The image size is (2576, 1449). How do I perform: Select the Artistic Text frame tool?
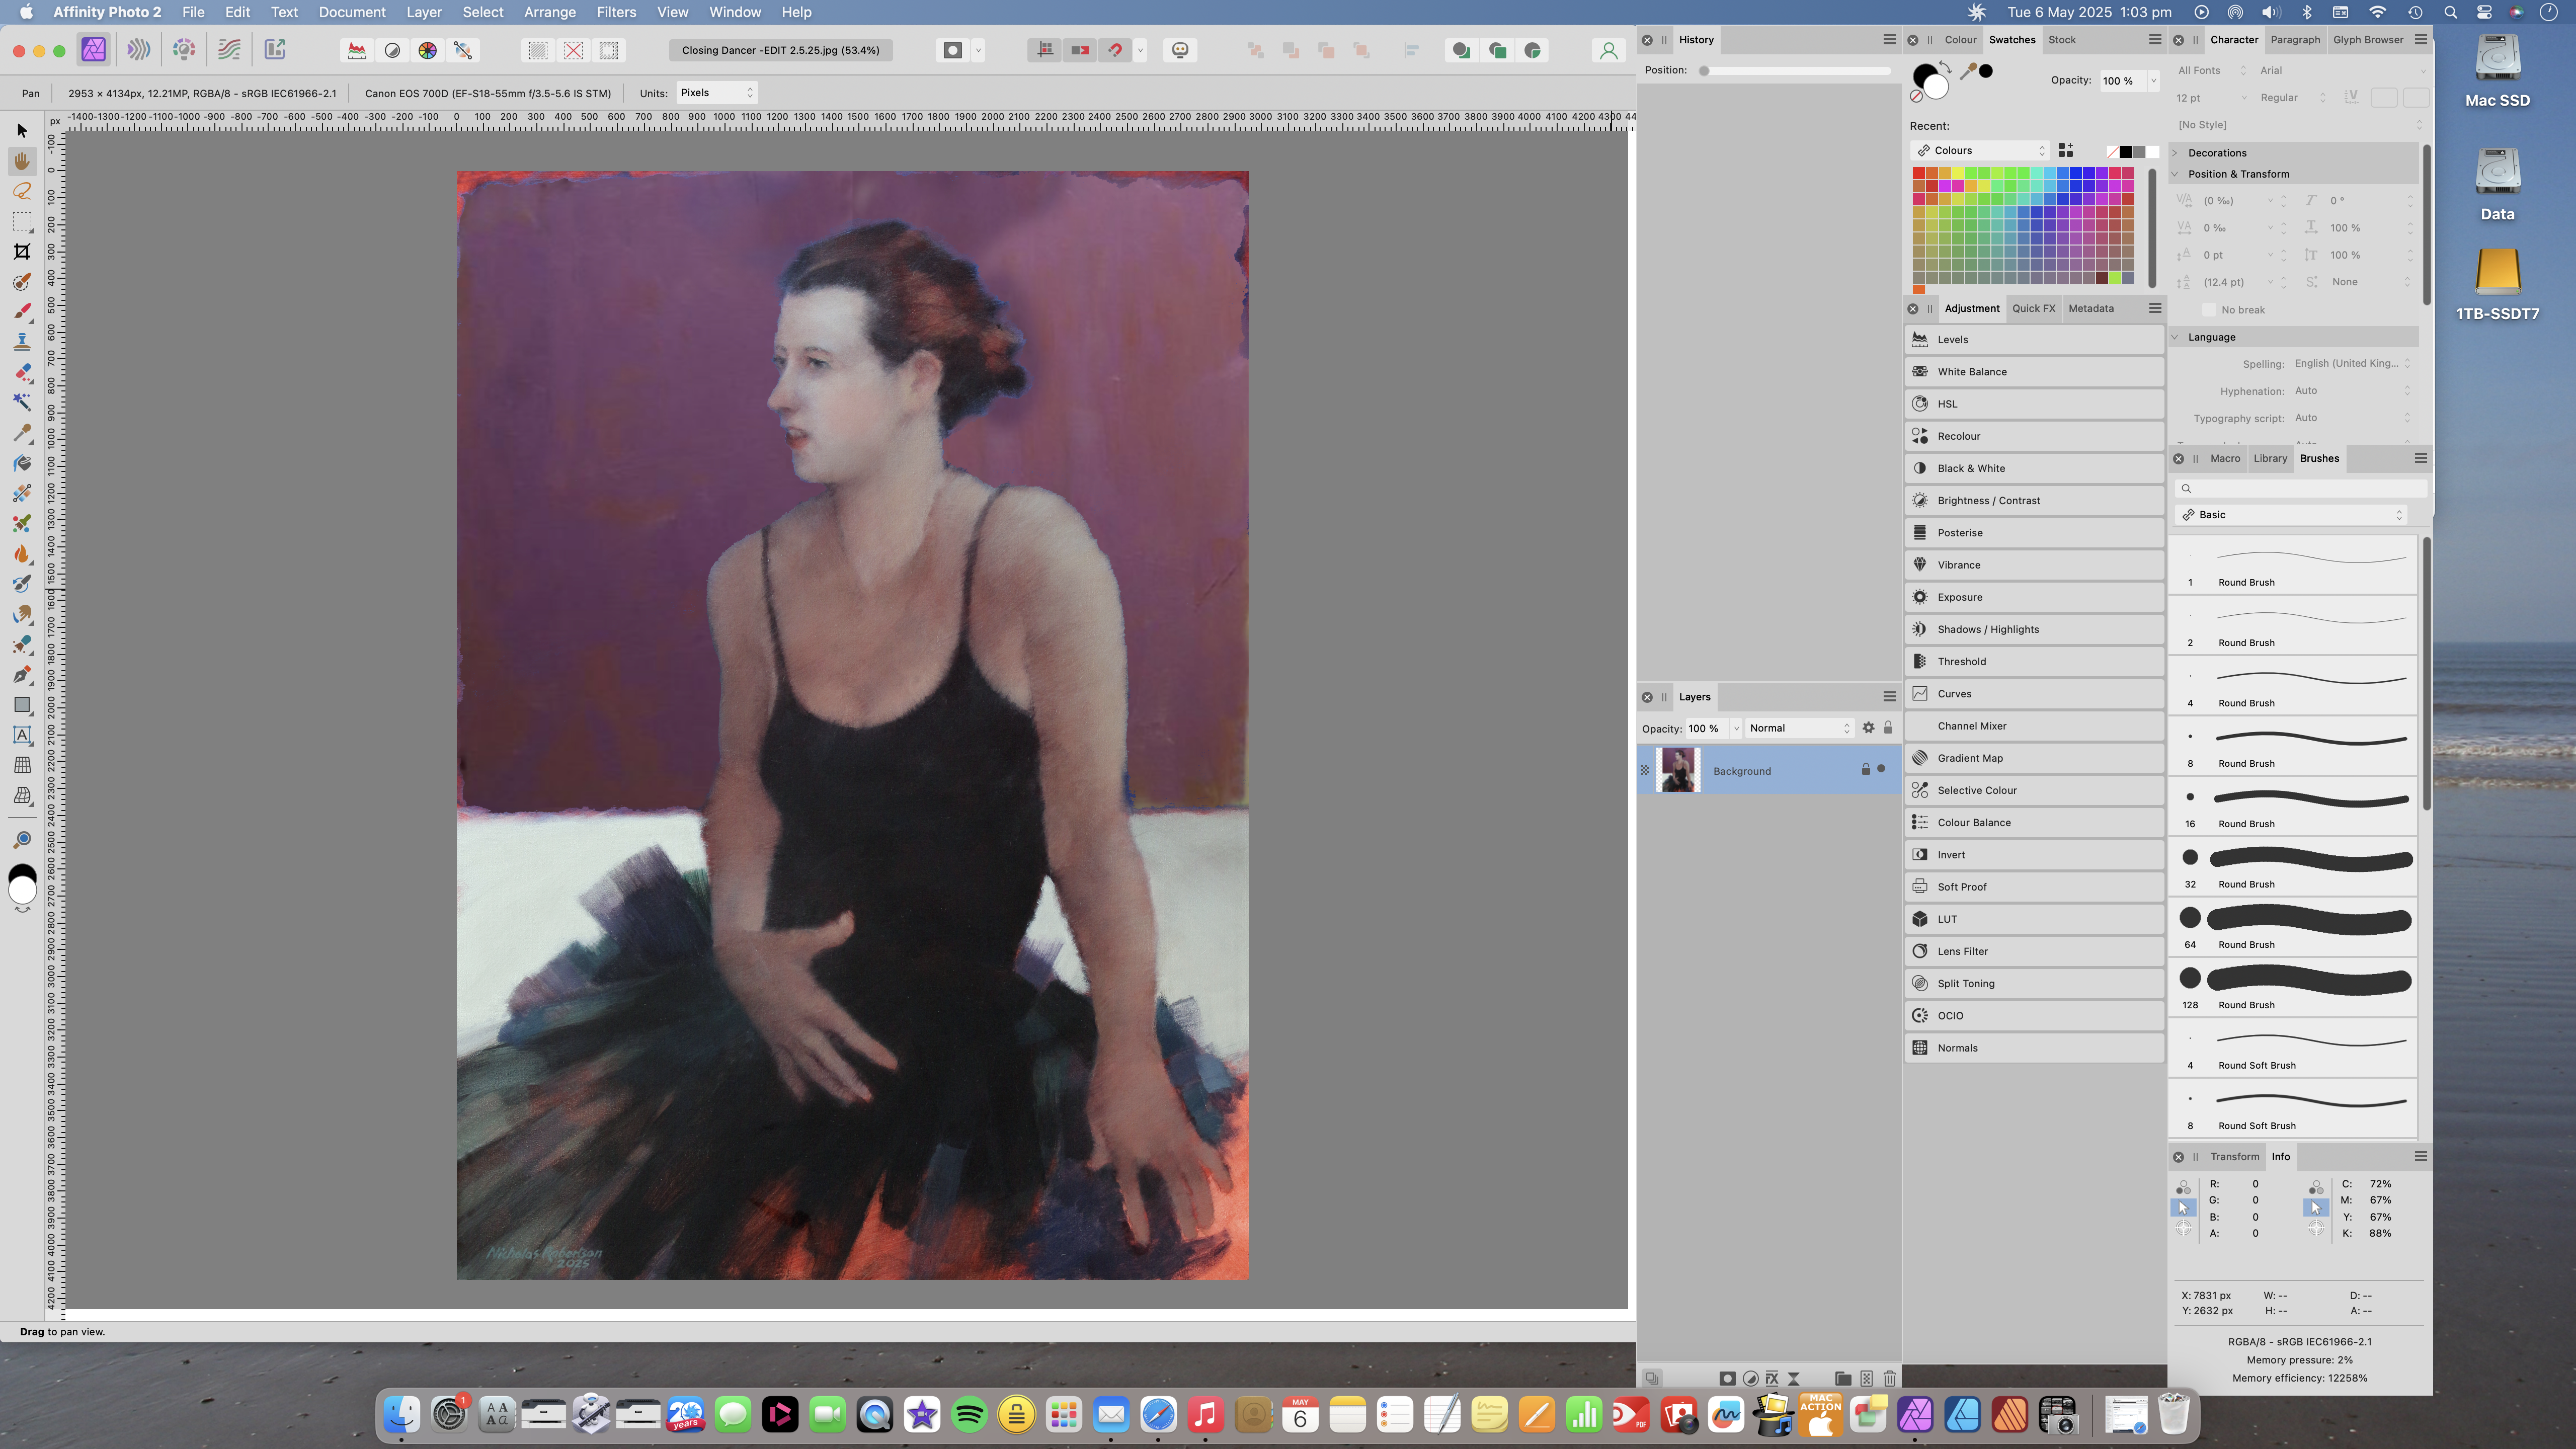click(x=22, y=735)
